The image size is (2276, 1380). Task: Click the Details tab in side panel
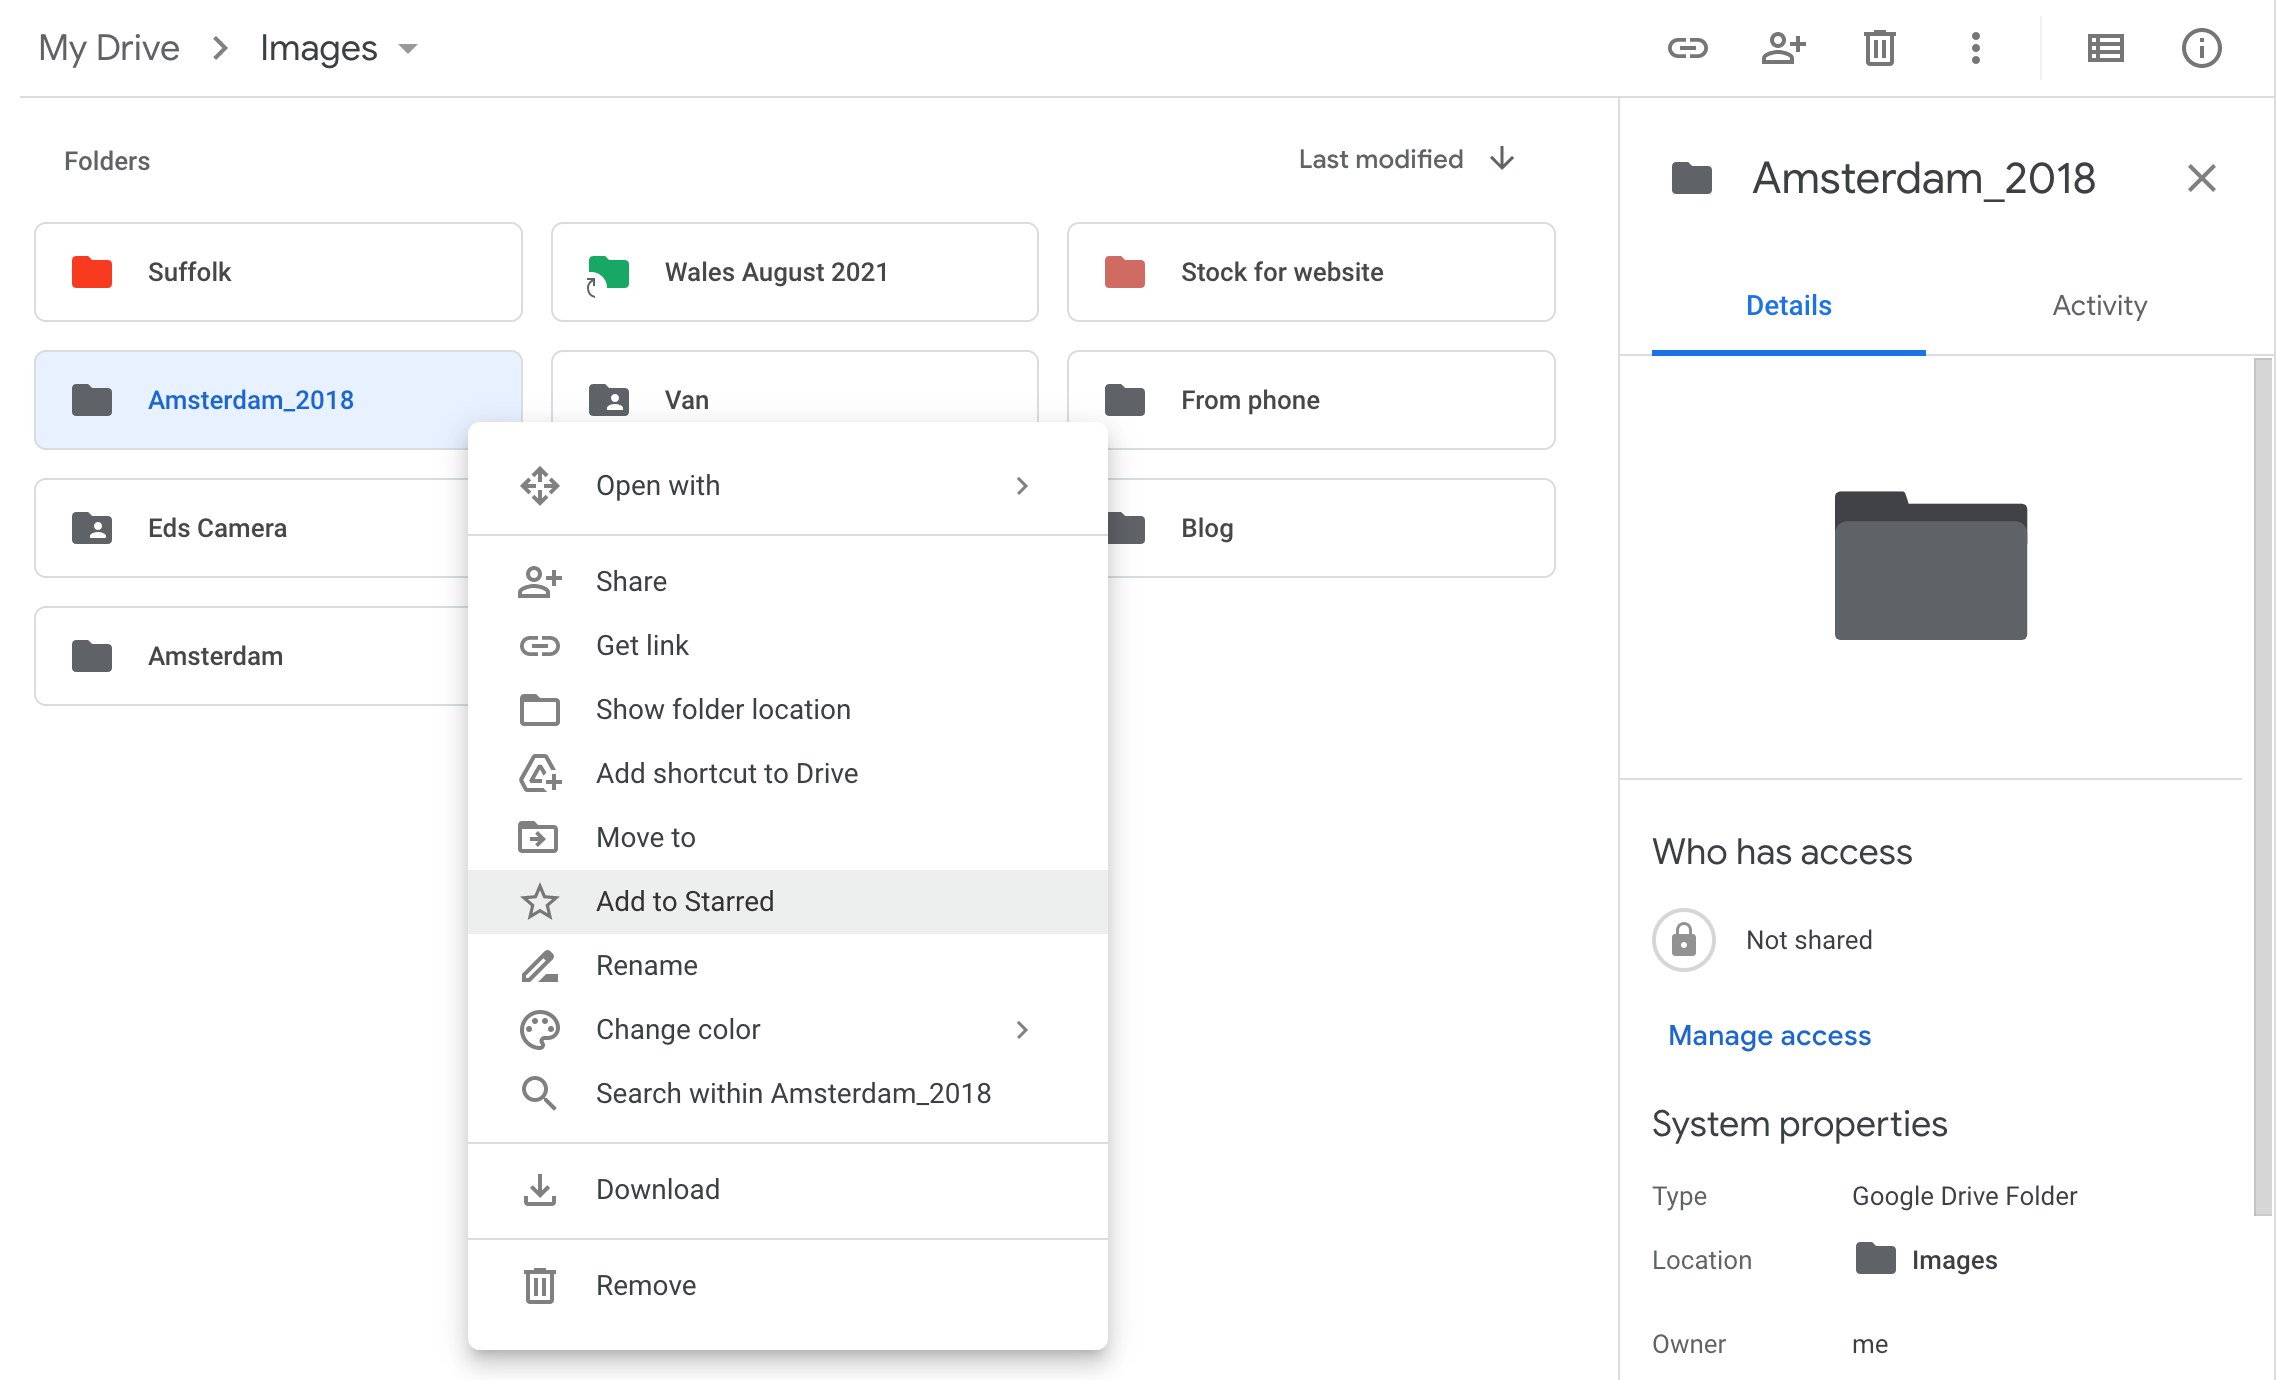1788,306
